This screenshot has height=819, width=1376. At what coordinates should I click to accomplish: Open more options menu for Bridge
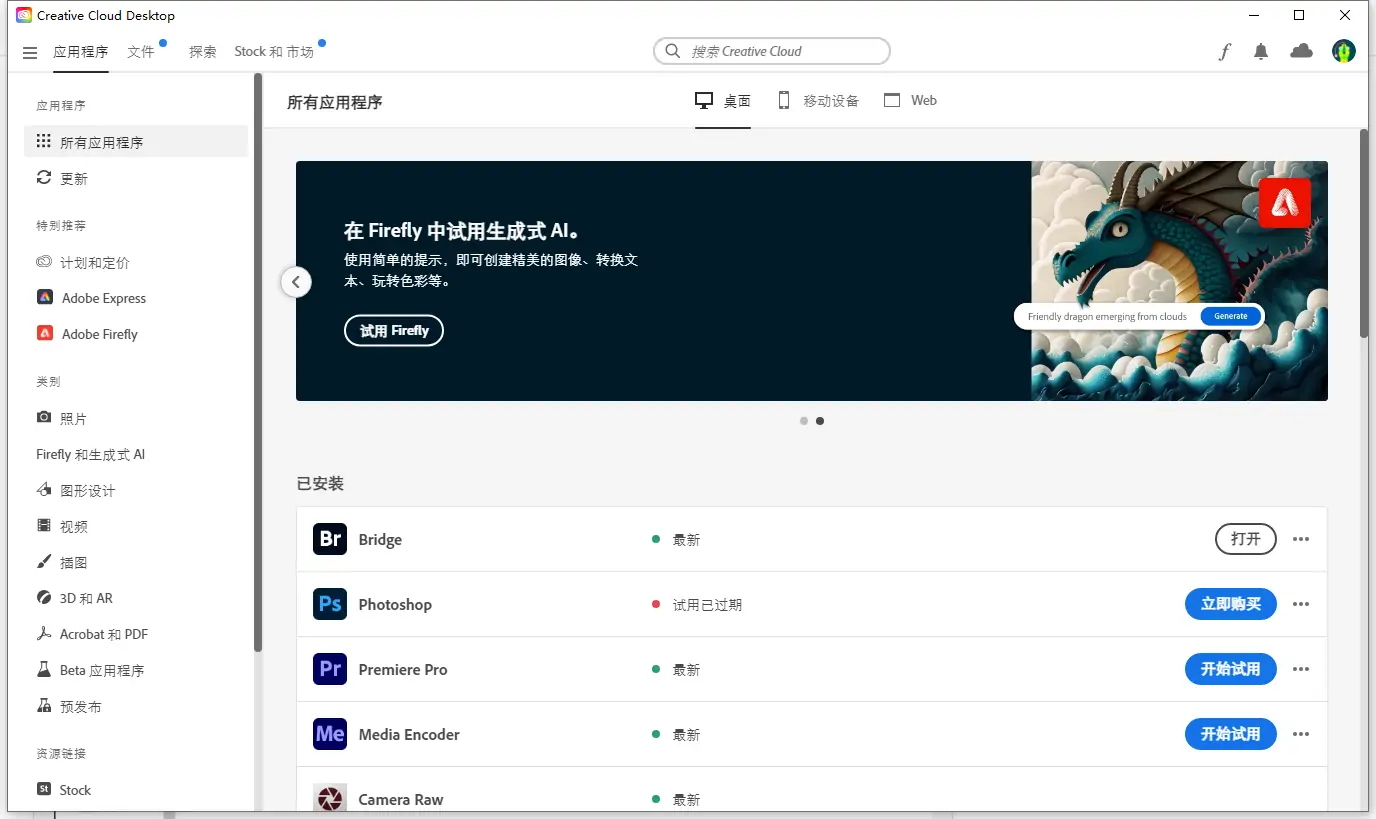1301,539
